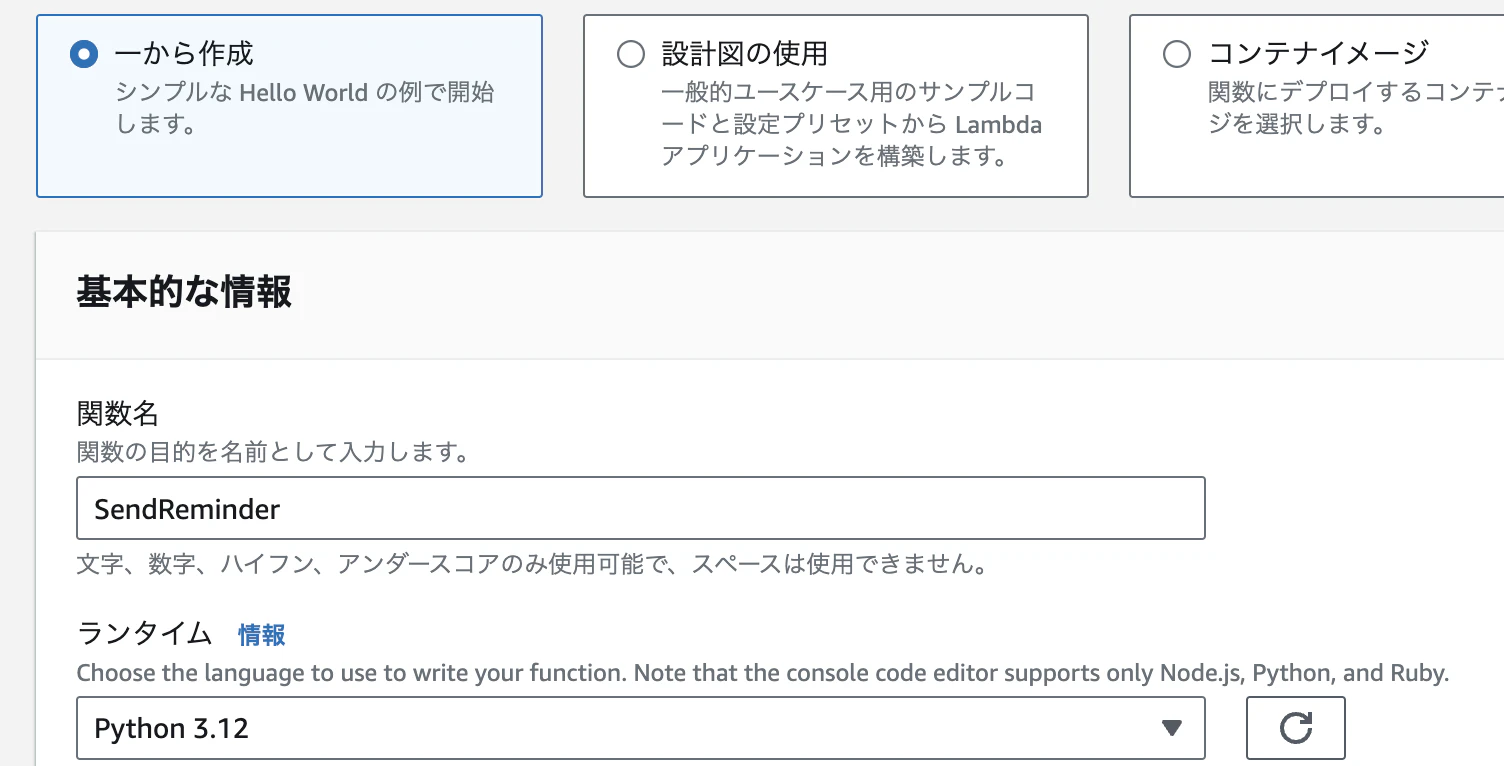The image size is (1504, 766).
Task: Open the Python 3.12 runtime combo box
Action: coord(641,728)
